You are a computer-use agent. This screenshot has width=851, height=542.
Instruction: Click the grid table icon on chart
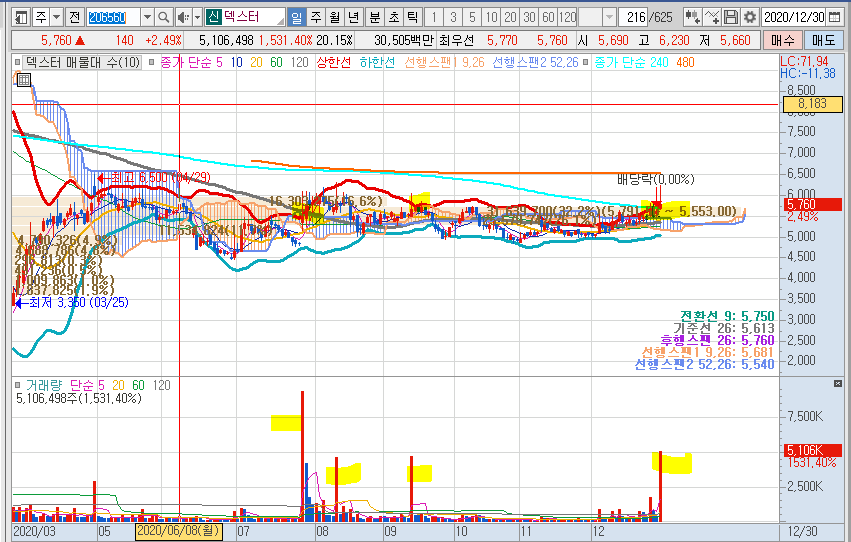pos(23,80)
